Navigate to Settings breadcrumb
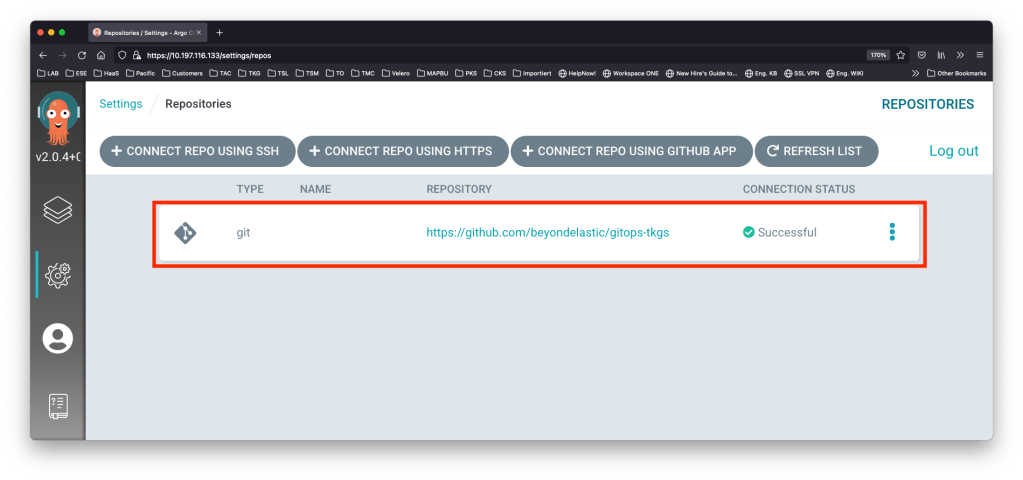Viewport: 1023px width, 480px height. pyautogui.click(x=120, y=103)
